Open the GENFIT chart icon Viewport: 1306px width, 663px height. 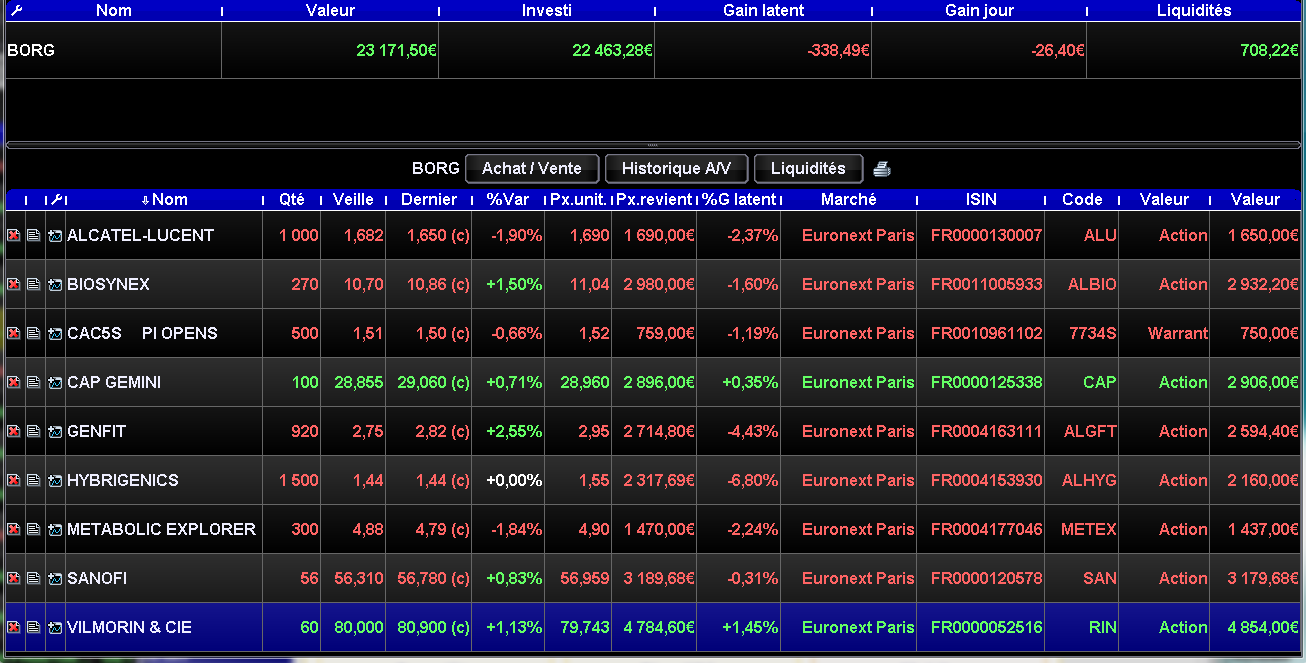(55, 431)
